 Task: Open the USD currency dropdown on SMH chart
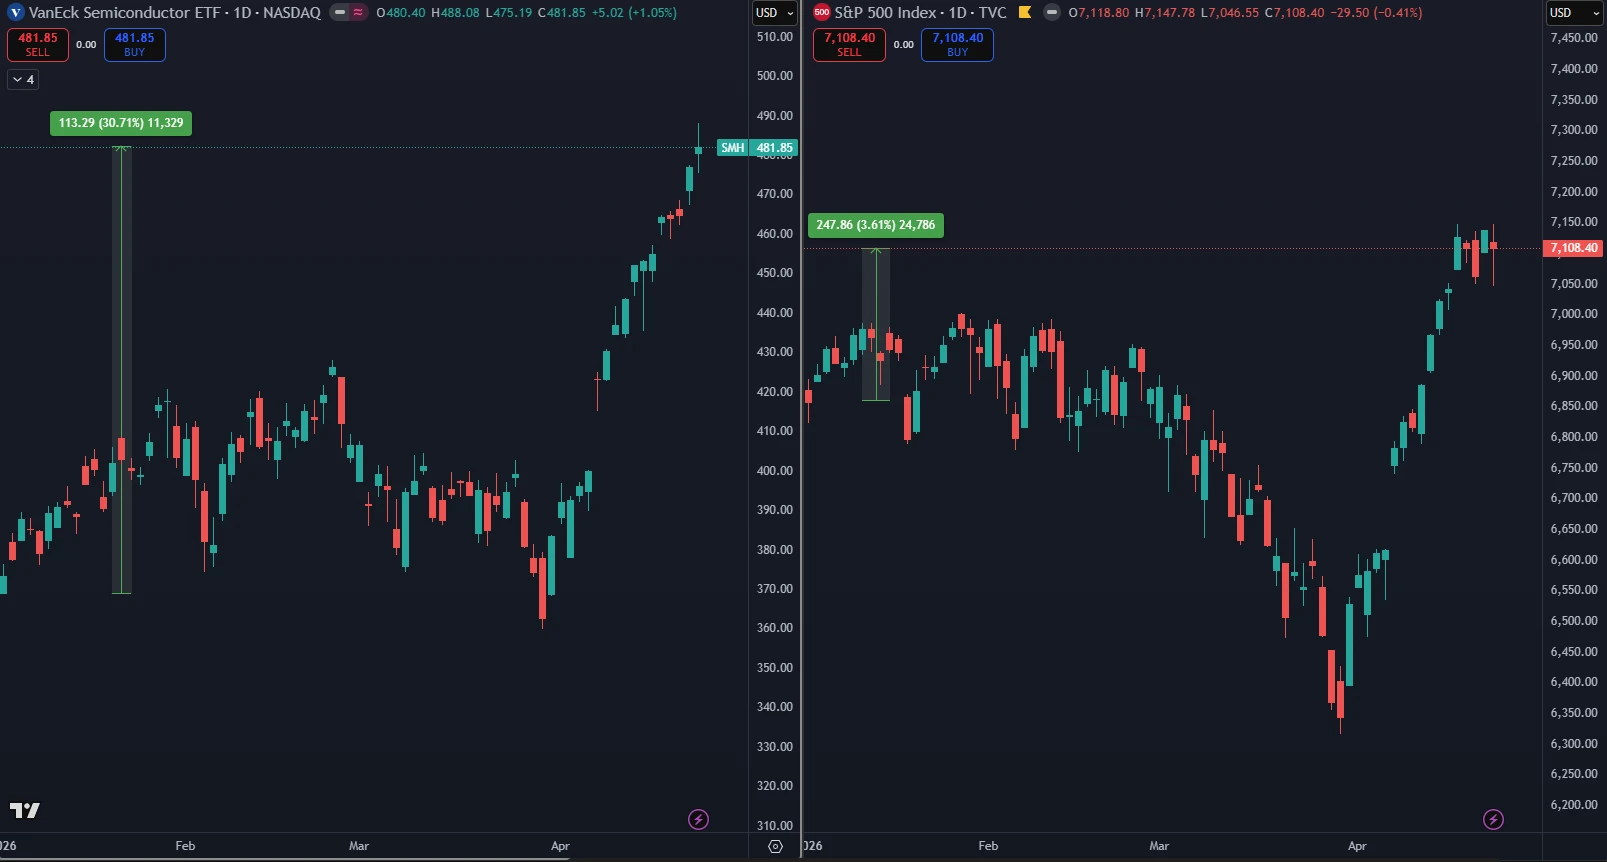(x=774, y=13)
